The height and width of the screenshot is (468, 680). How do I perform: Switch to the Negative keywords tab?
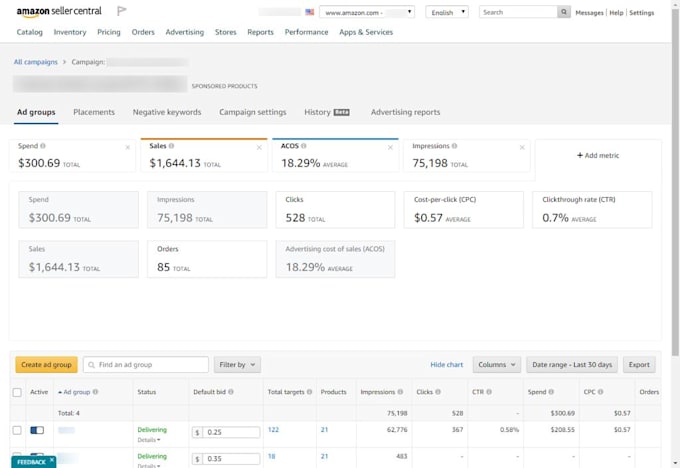coord(167,112)
